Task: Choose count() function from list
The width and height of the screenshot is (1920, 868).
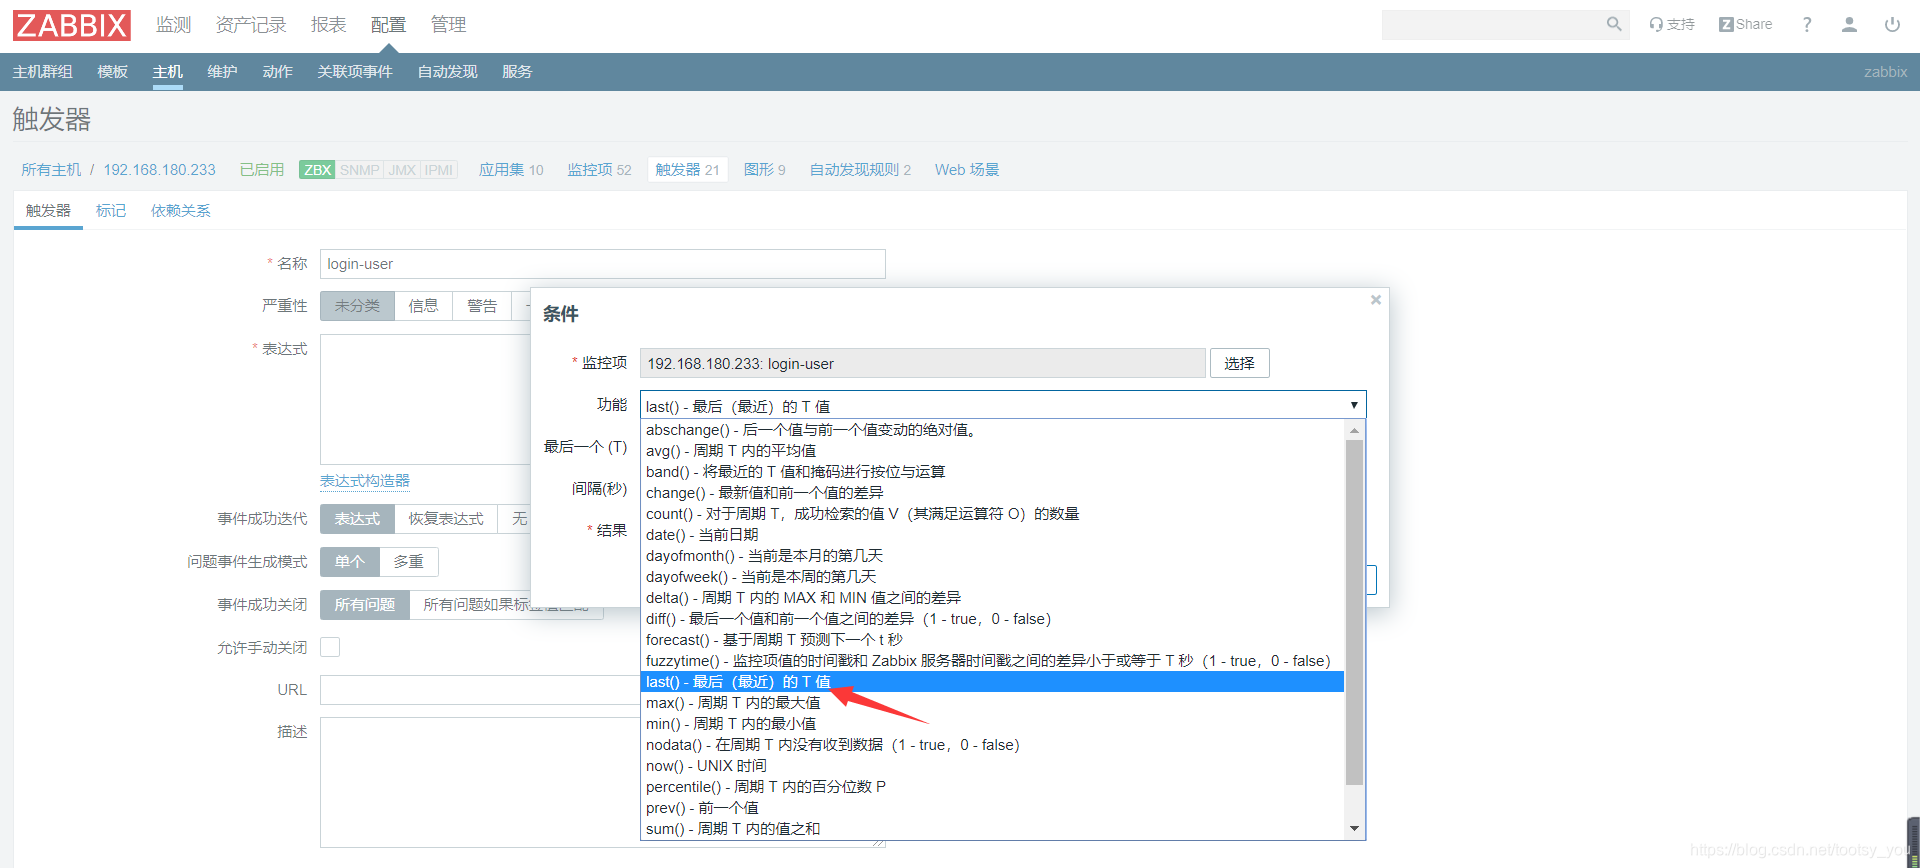Action: coord(992,514)
